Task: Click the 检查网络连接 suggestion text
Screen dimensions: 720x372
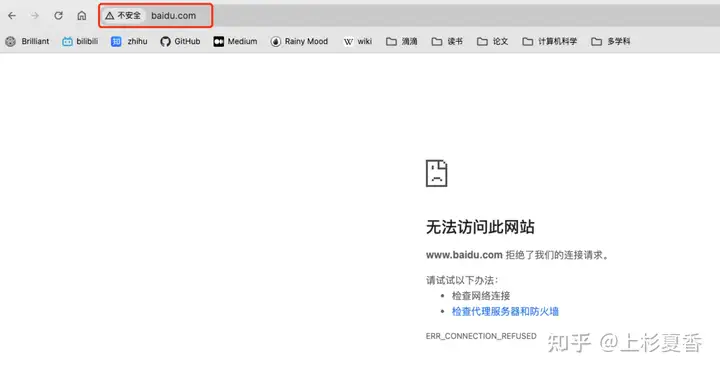Action: point(481,296)
